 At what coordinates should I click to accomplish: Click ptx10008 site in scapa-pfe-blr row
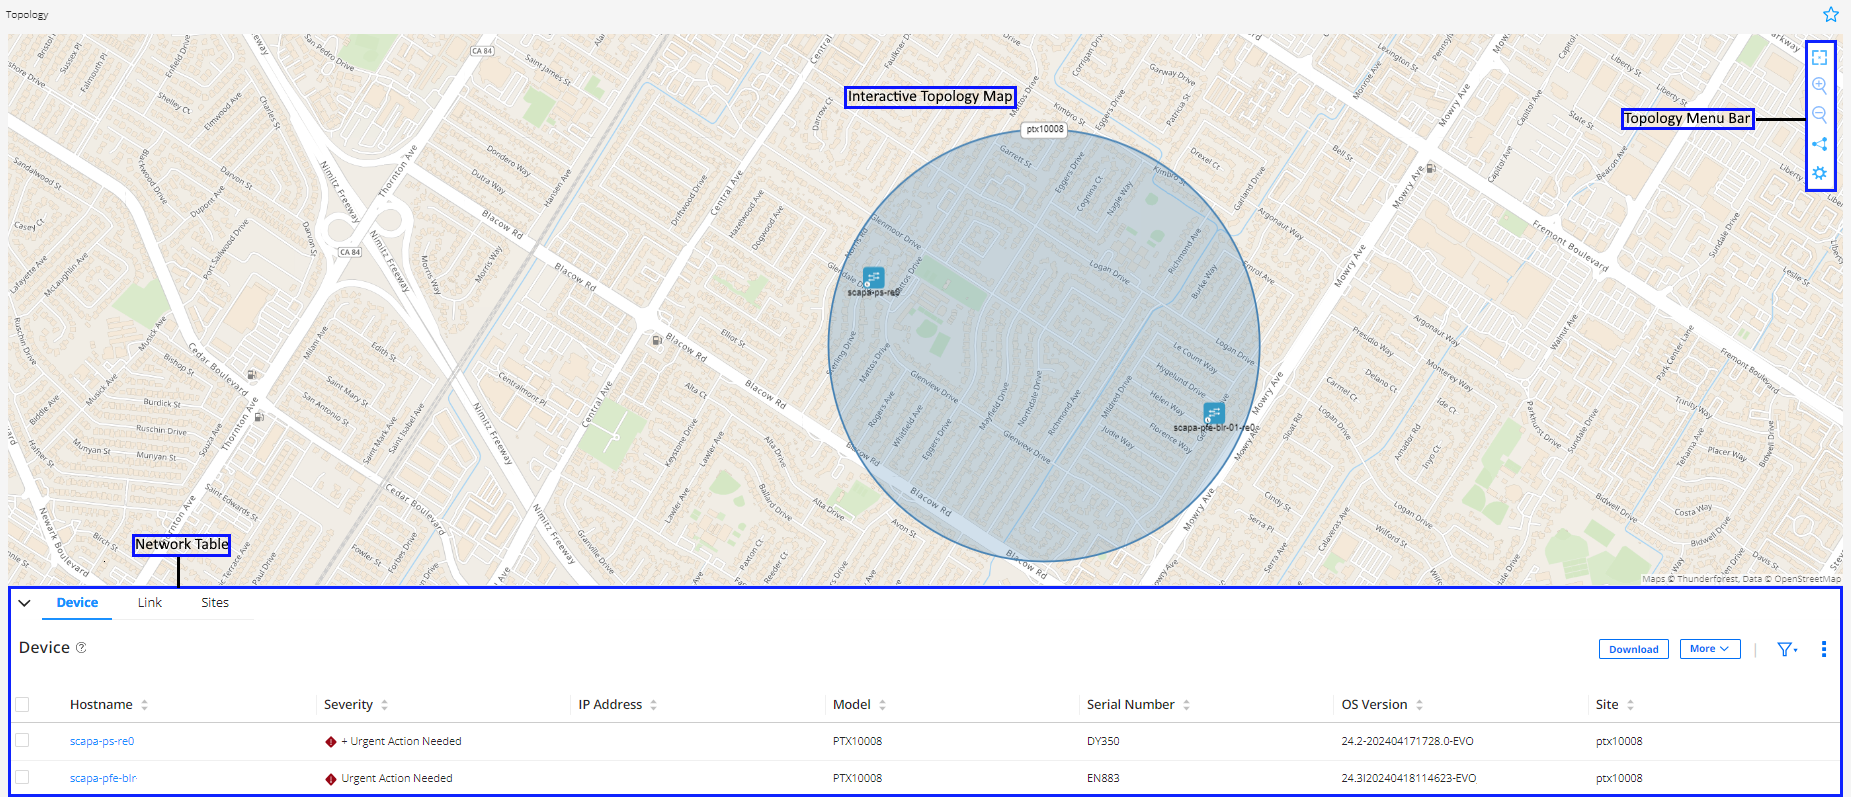(x=1619, y=778)
